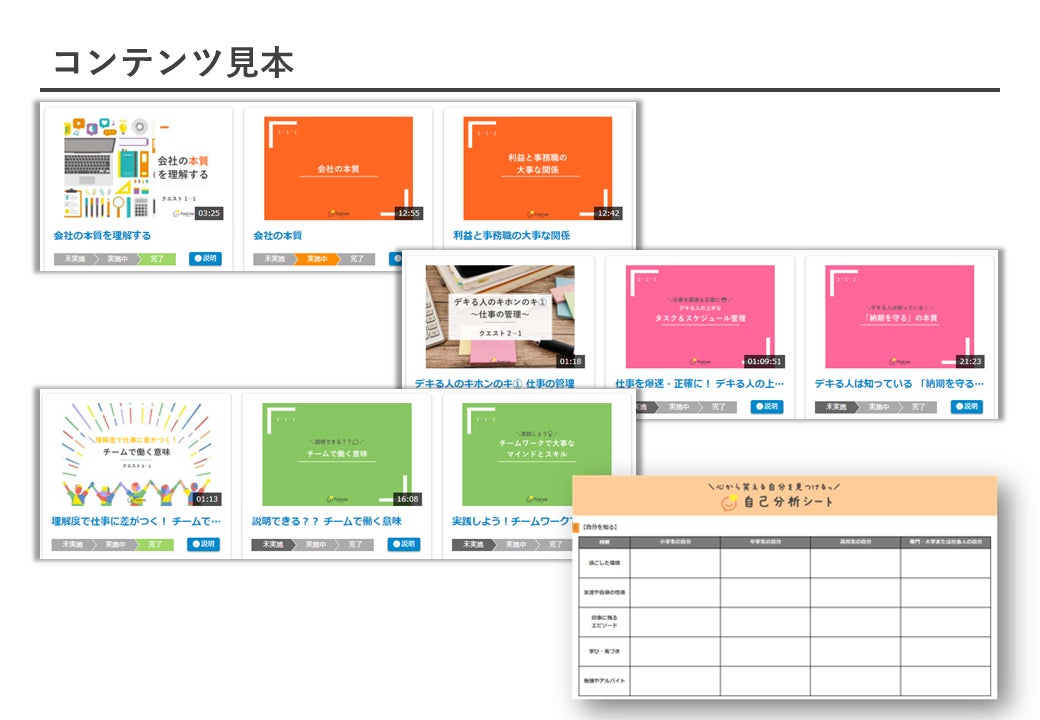Select green 完了 step on 理解度で仕事に差がつく card
This screenshot has width=1040, height=720.
pos(155,545)
